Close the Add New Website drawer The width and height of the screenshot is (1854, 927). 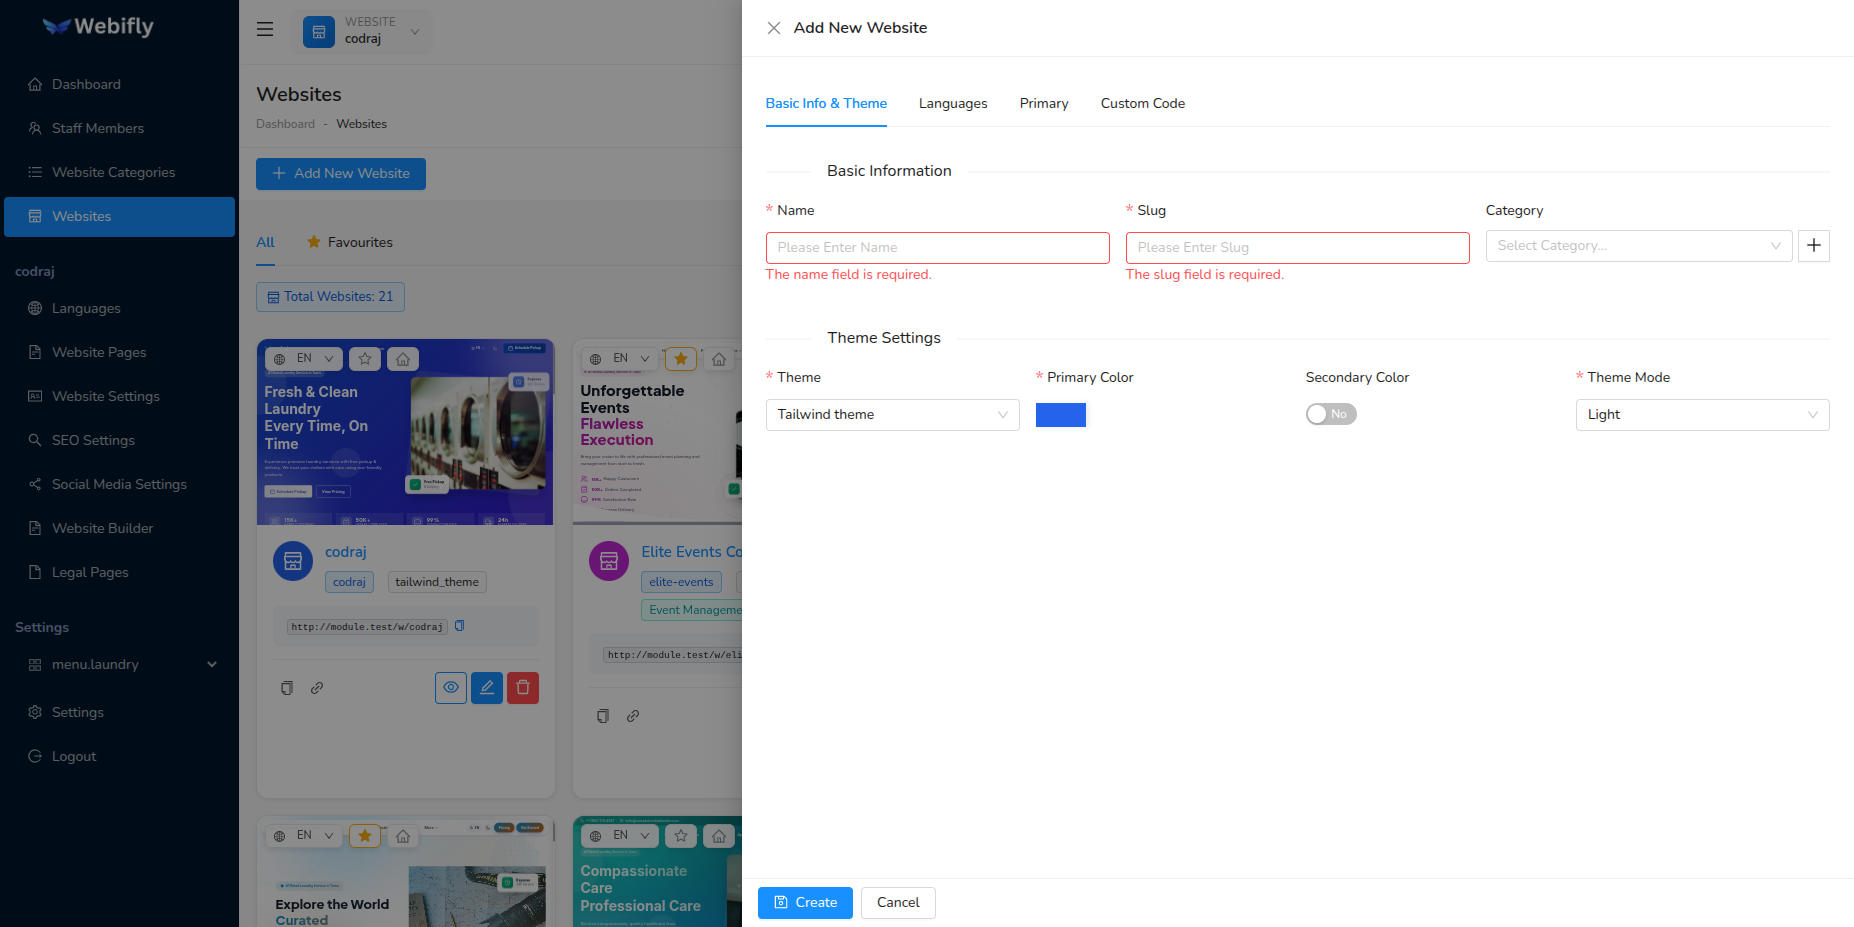(x=774, y=28)
